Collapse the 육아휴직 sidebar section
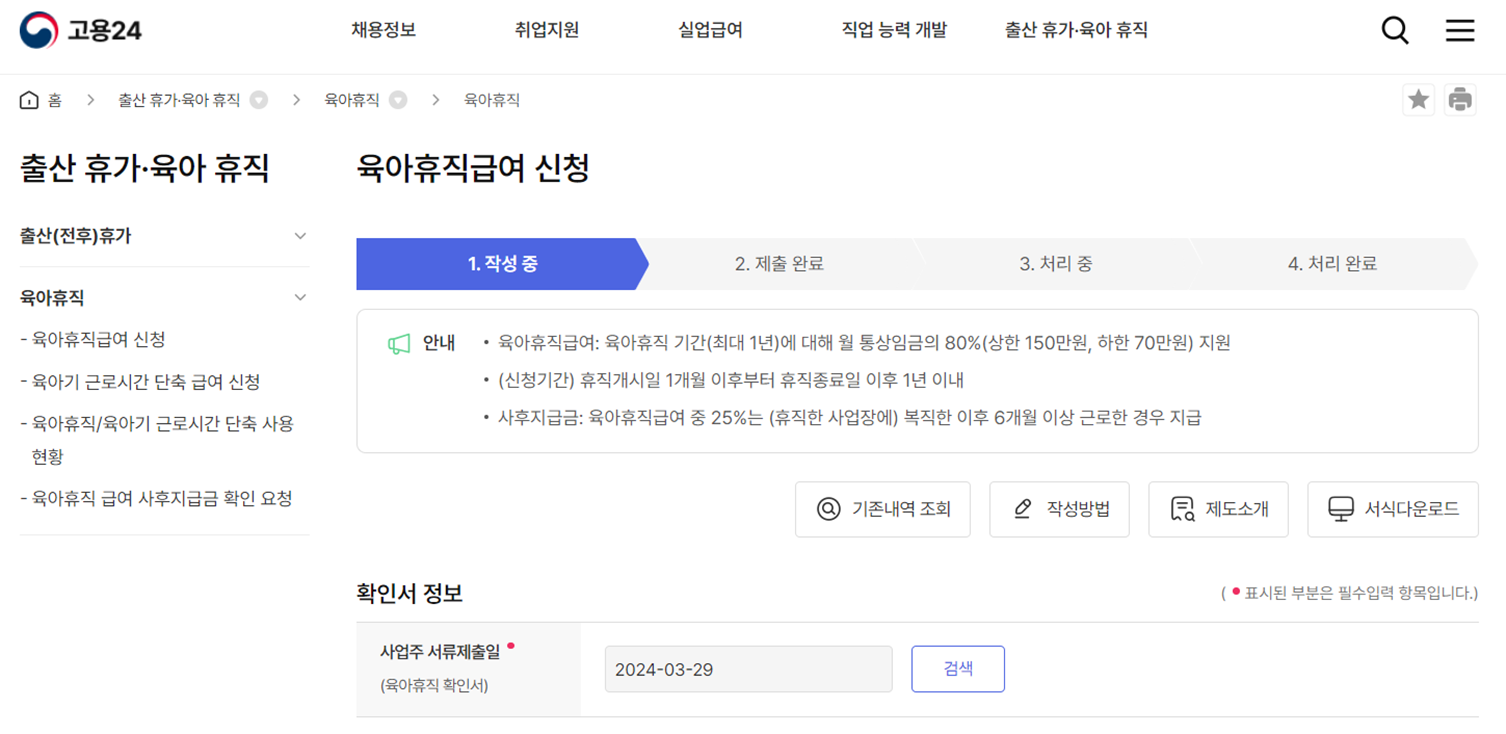The width and height of the screenshot is (1506, 734). (300, 298)
